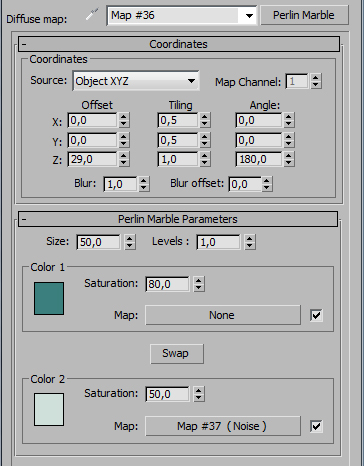The height and width of the screenshot is (466, 364).
Task: Collapse the Perlin Marble Parameters rollout
Action: point(178,219)
